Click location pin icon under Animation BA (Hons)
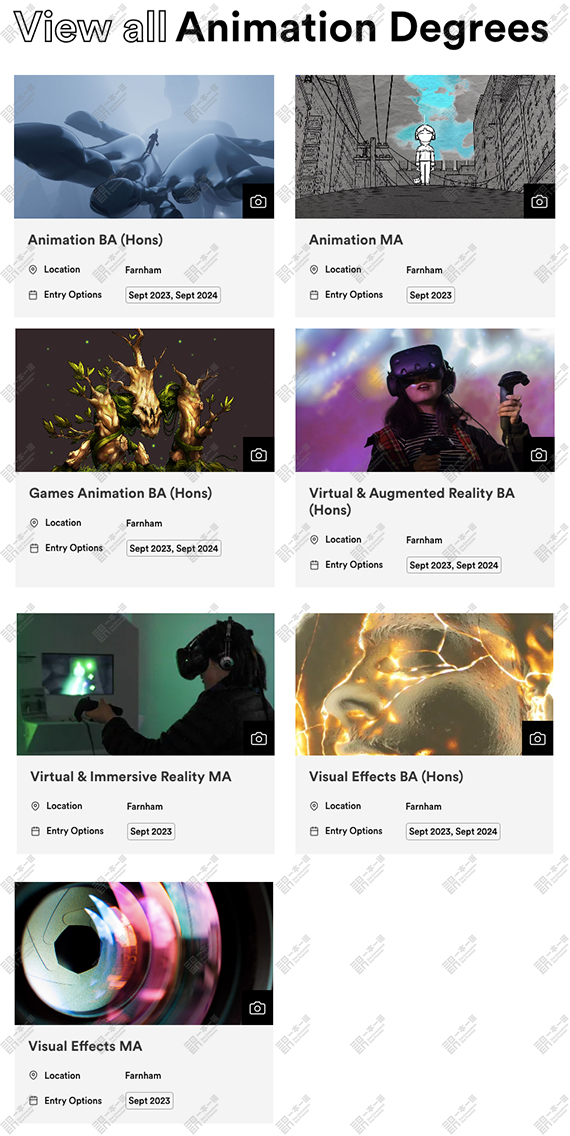The height and width of the screenshot is (1136, 570). 33,270
